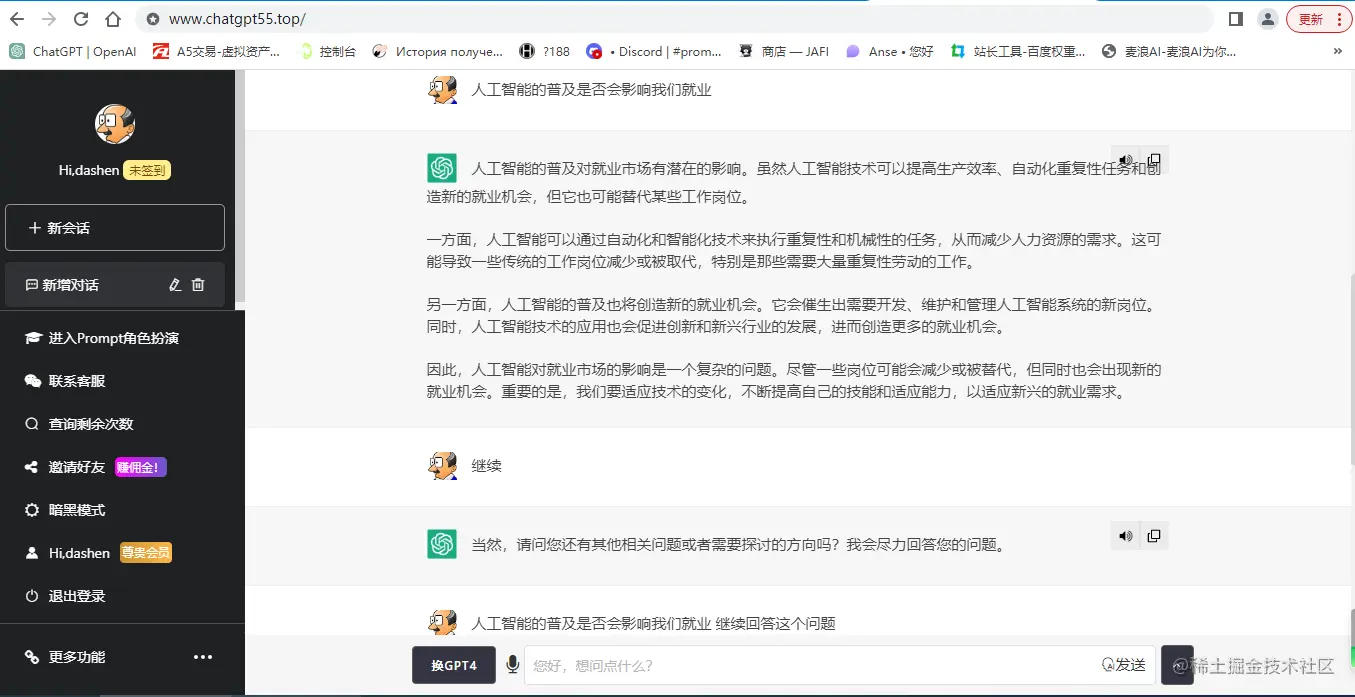The image size is (1355, 697).
Task: Go forward in browser history
Action: (49, 19)
